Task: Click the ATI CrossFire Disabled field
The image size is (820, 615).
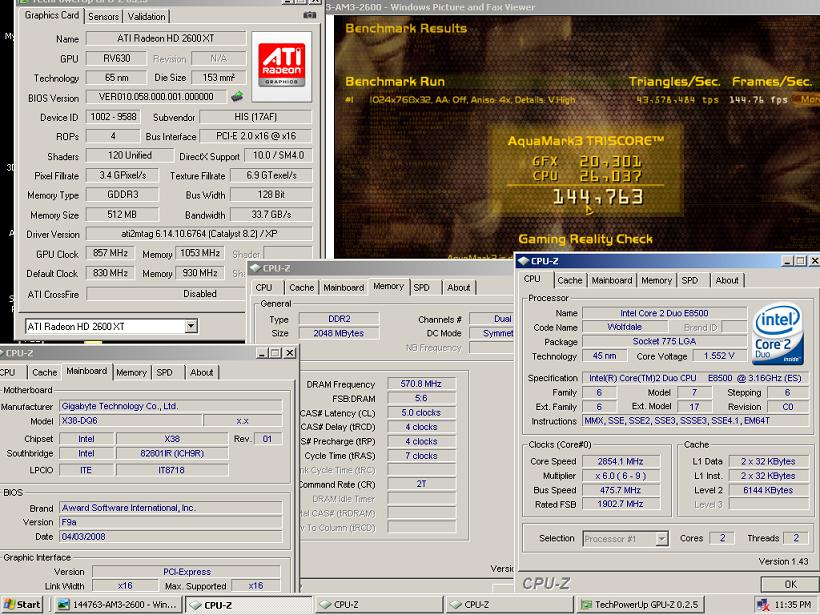Action: (x=199, y=294)
